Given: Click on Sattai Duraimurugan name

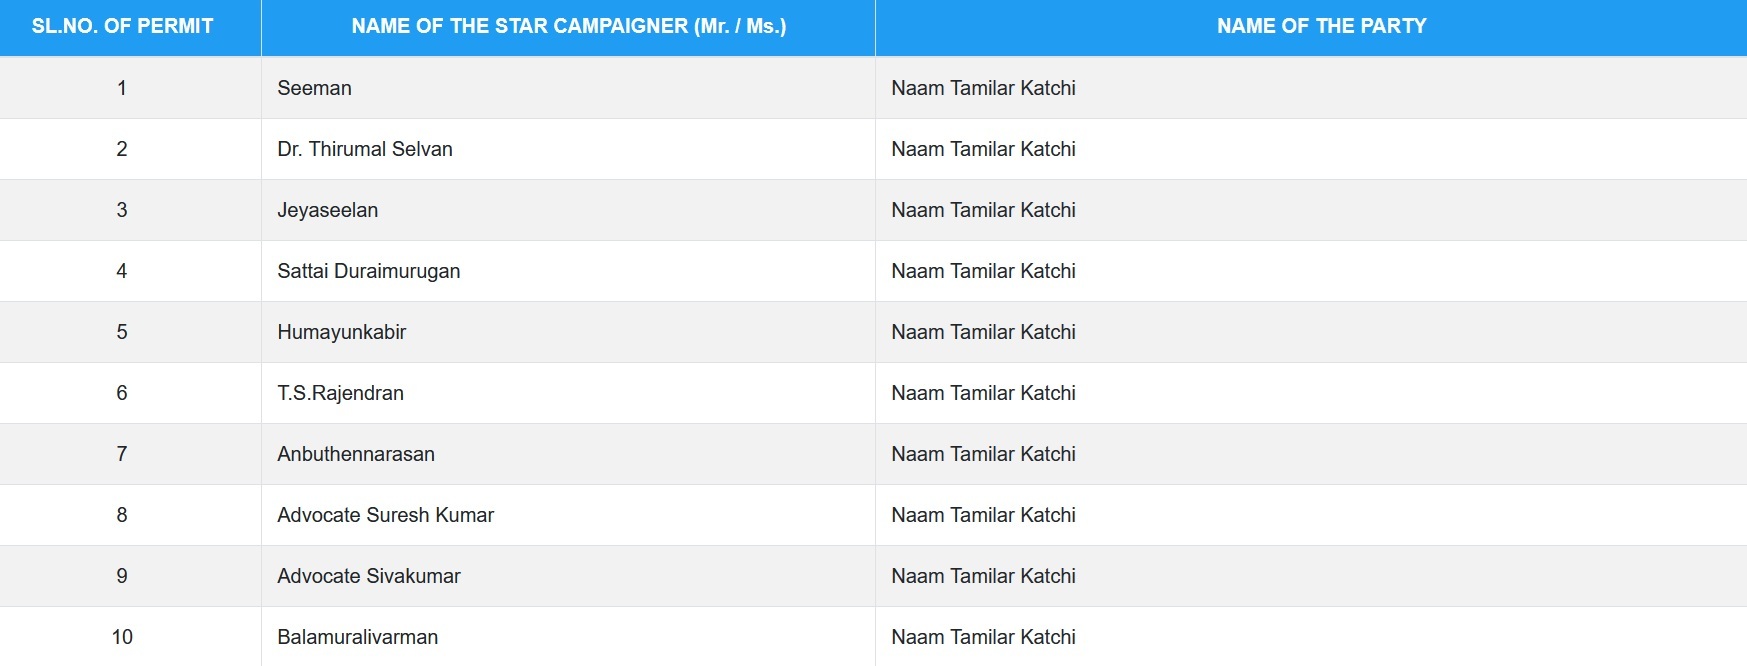Looking at the screenshot, I should [x=368, y=271].
